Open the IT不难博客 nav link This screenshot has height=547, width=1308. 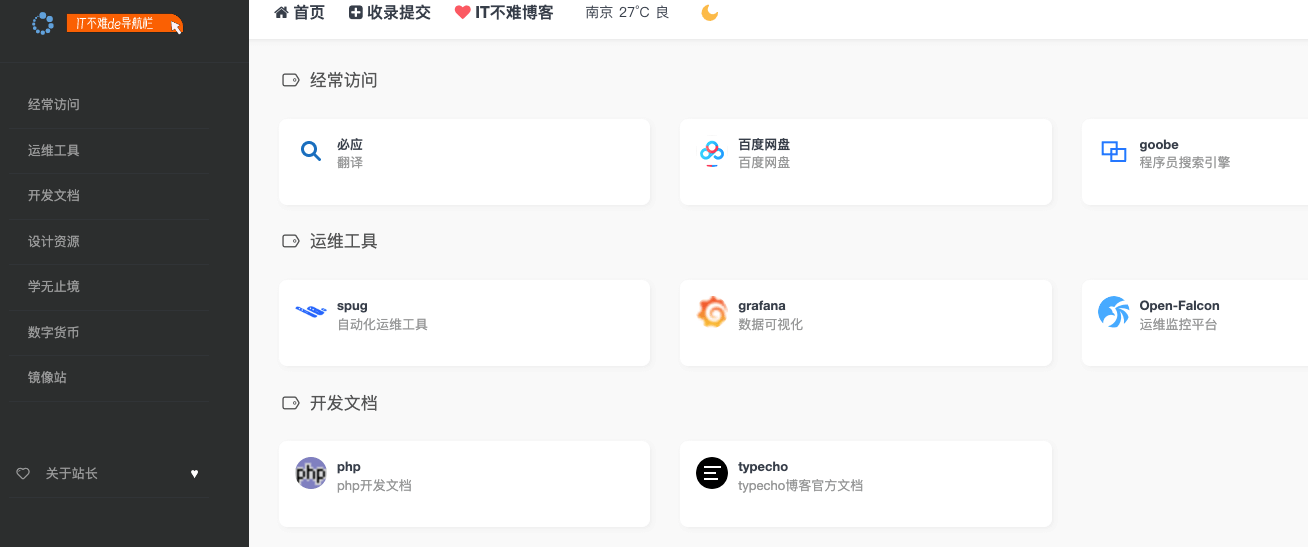[x=504, y=13]
